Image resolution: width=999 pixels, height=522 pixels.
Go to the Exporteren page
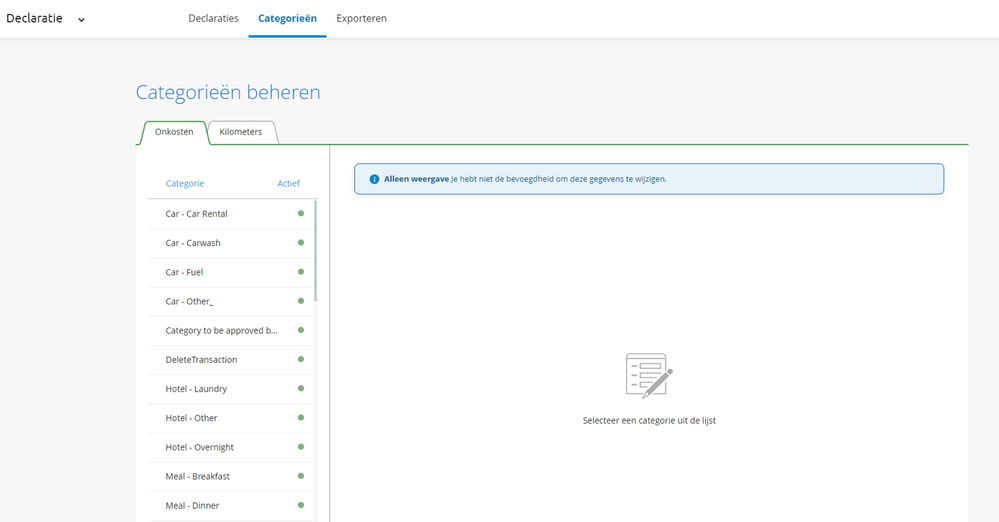coord(361,19)
